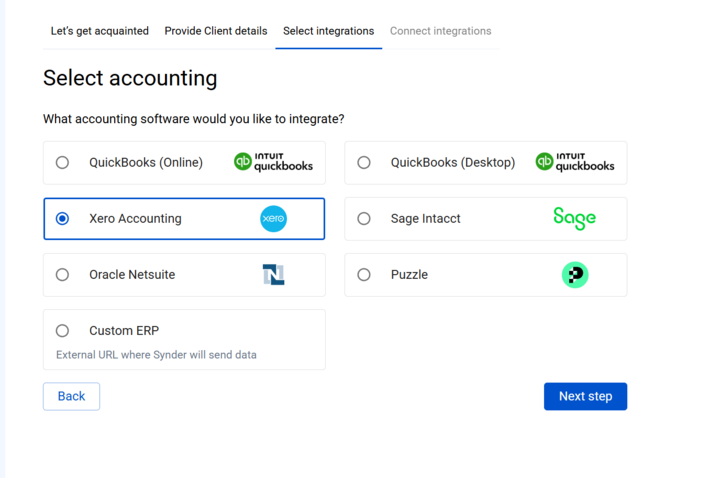Click the Back button
The width and height of the screenshot is (720, 478).
point(71,396)
